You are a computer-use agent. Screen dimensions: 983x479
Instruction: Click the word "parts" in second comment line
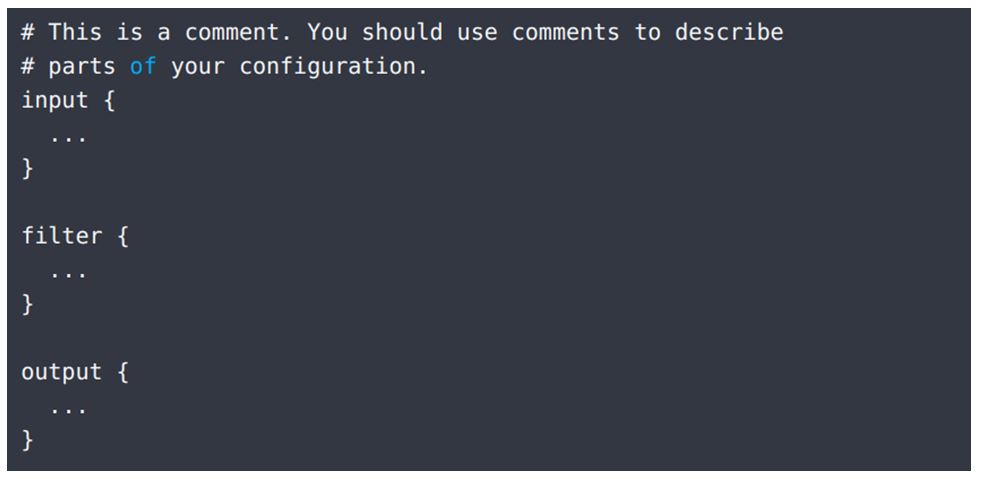coord(82,67)
